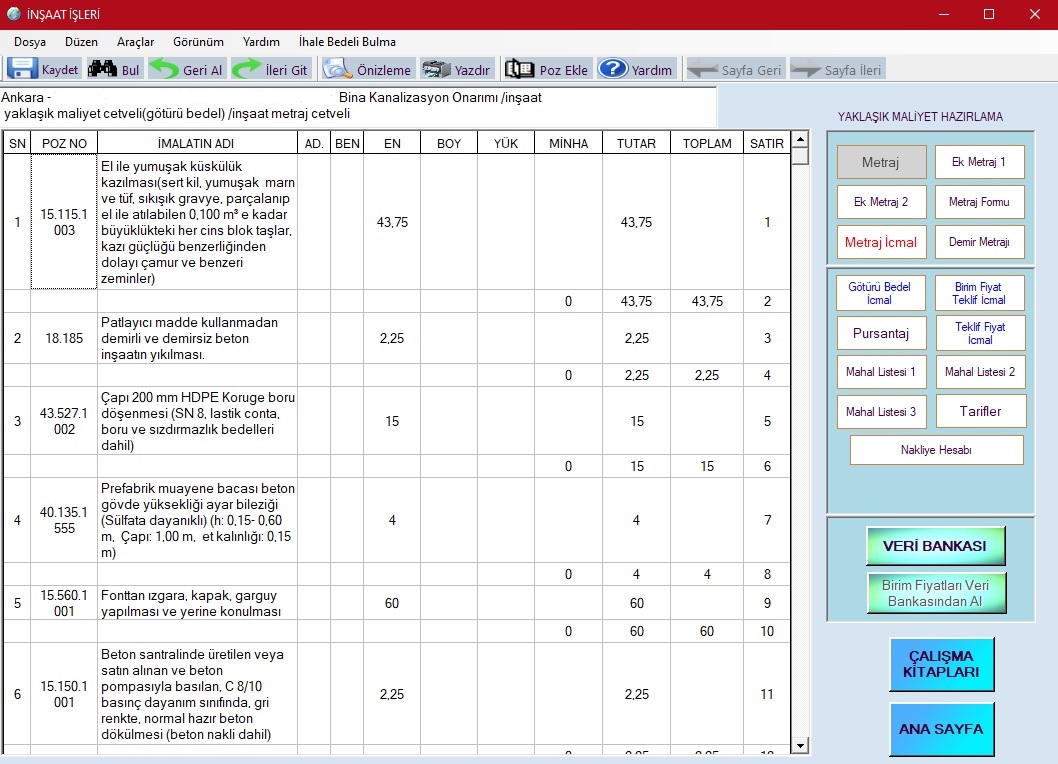
Task: Open Yardım question mark toolbar icon
Action: pos(612,69)
